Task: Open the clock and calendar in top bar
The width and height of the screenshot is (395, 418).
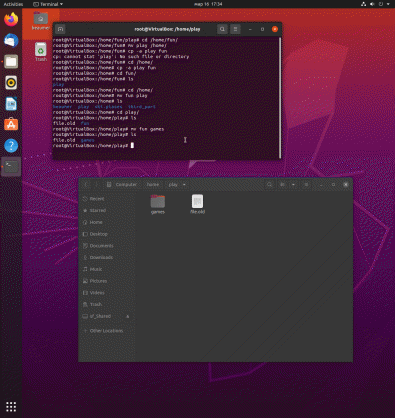Action: point(208,4)
